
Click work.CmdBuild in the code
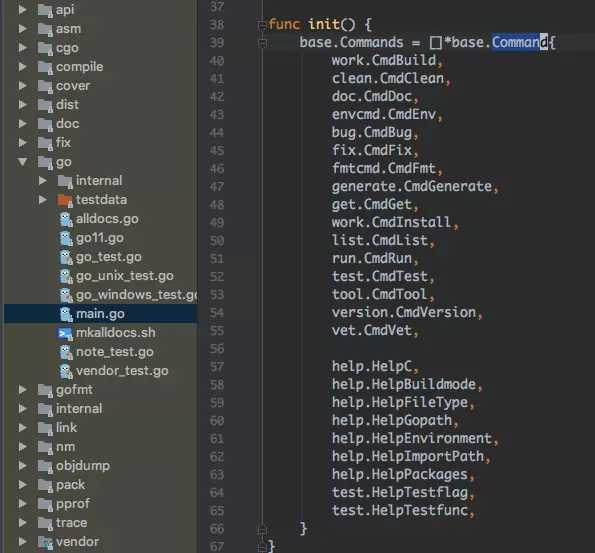[384, 60]
